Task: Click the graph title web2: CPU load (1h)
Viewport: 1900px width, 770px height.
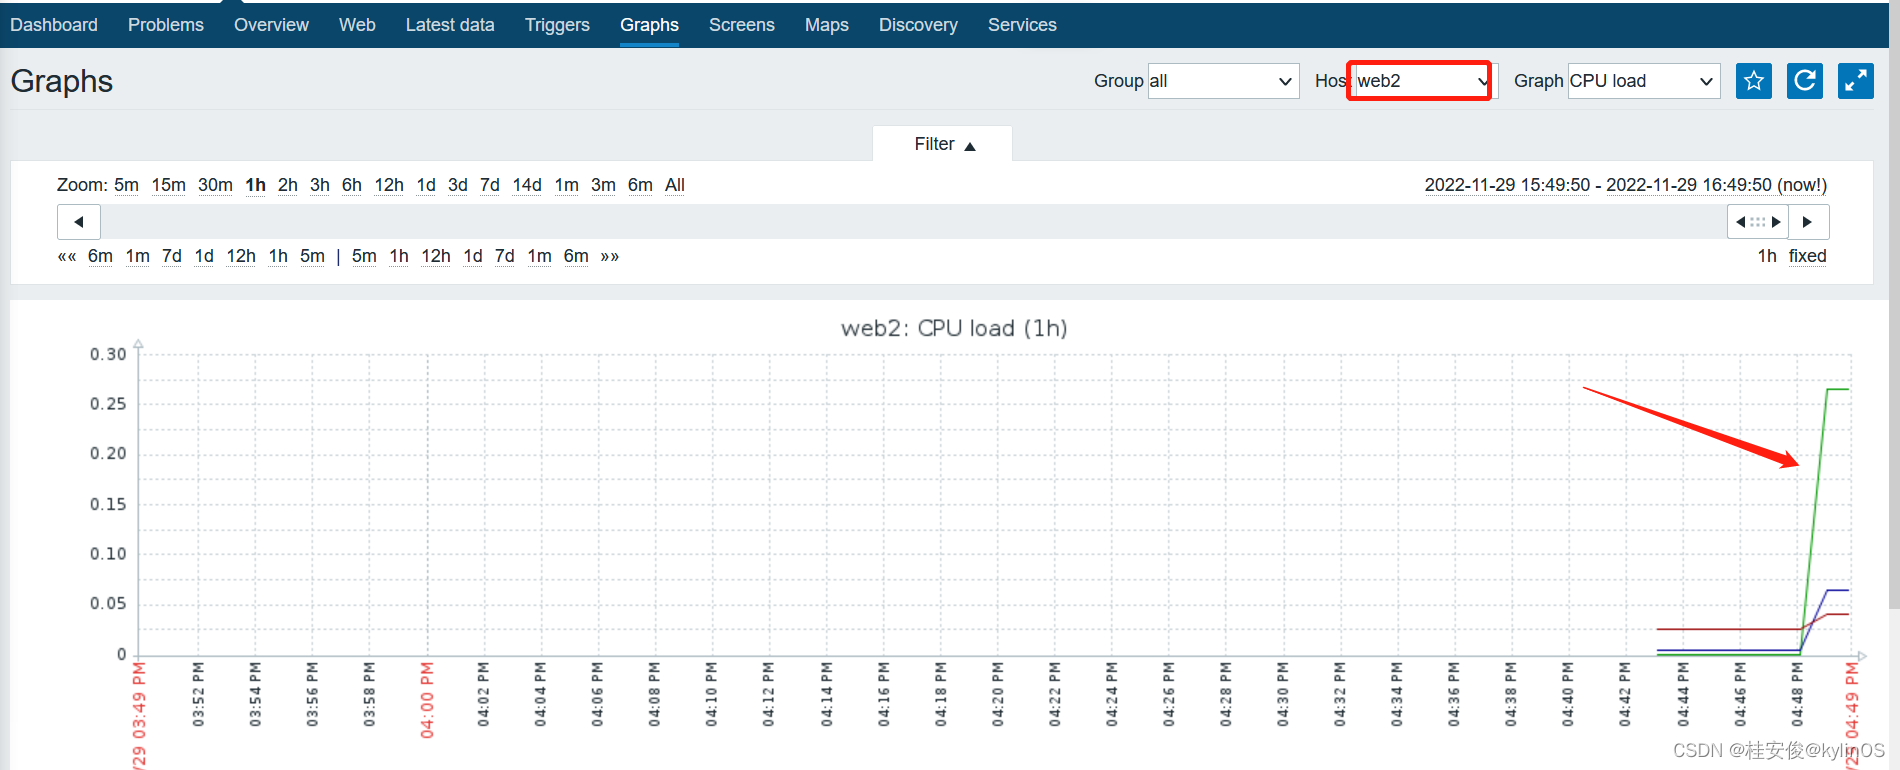Action: point(954,328)
